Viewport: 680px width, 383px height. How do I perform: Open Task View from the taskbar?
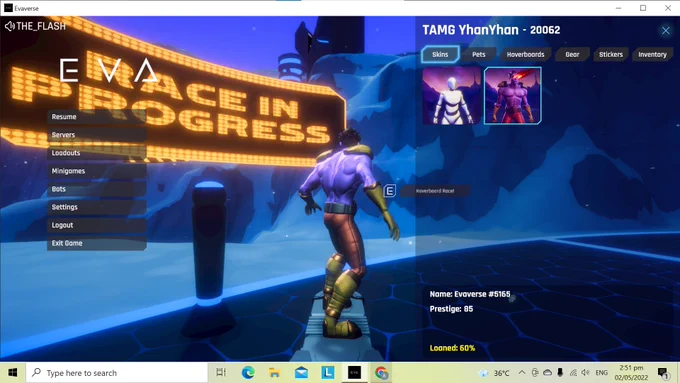click(x=221, y=373)
